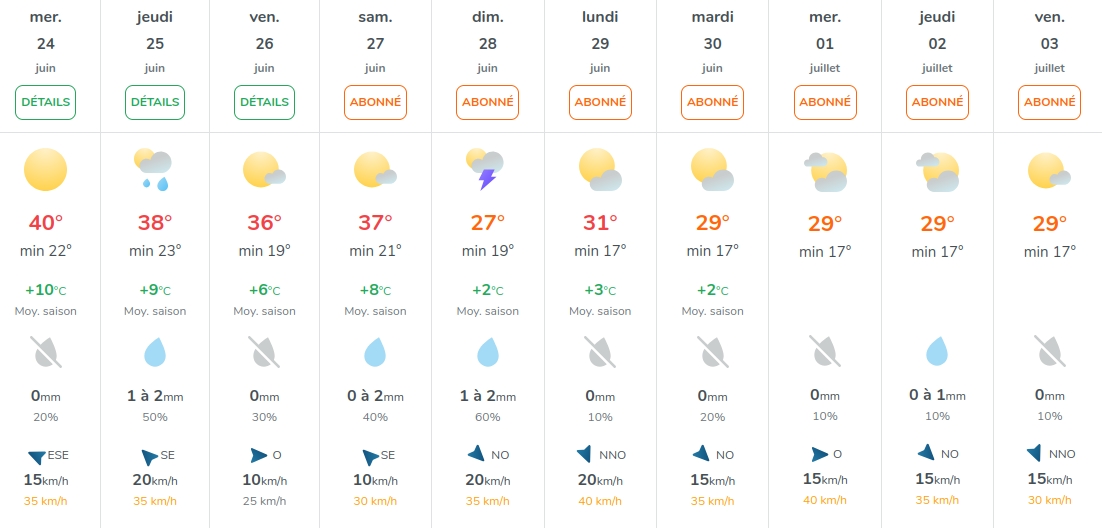
Task: Click the blue raindrop icon for jeudi 02 juillet
Action: point(937,350)
